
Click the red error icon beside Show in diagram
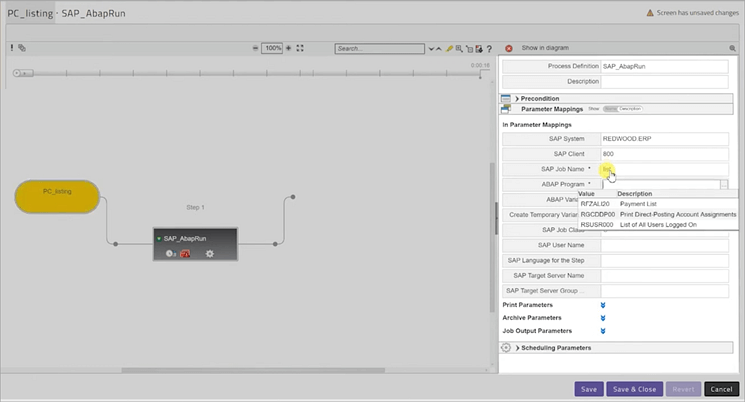509,48
